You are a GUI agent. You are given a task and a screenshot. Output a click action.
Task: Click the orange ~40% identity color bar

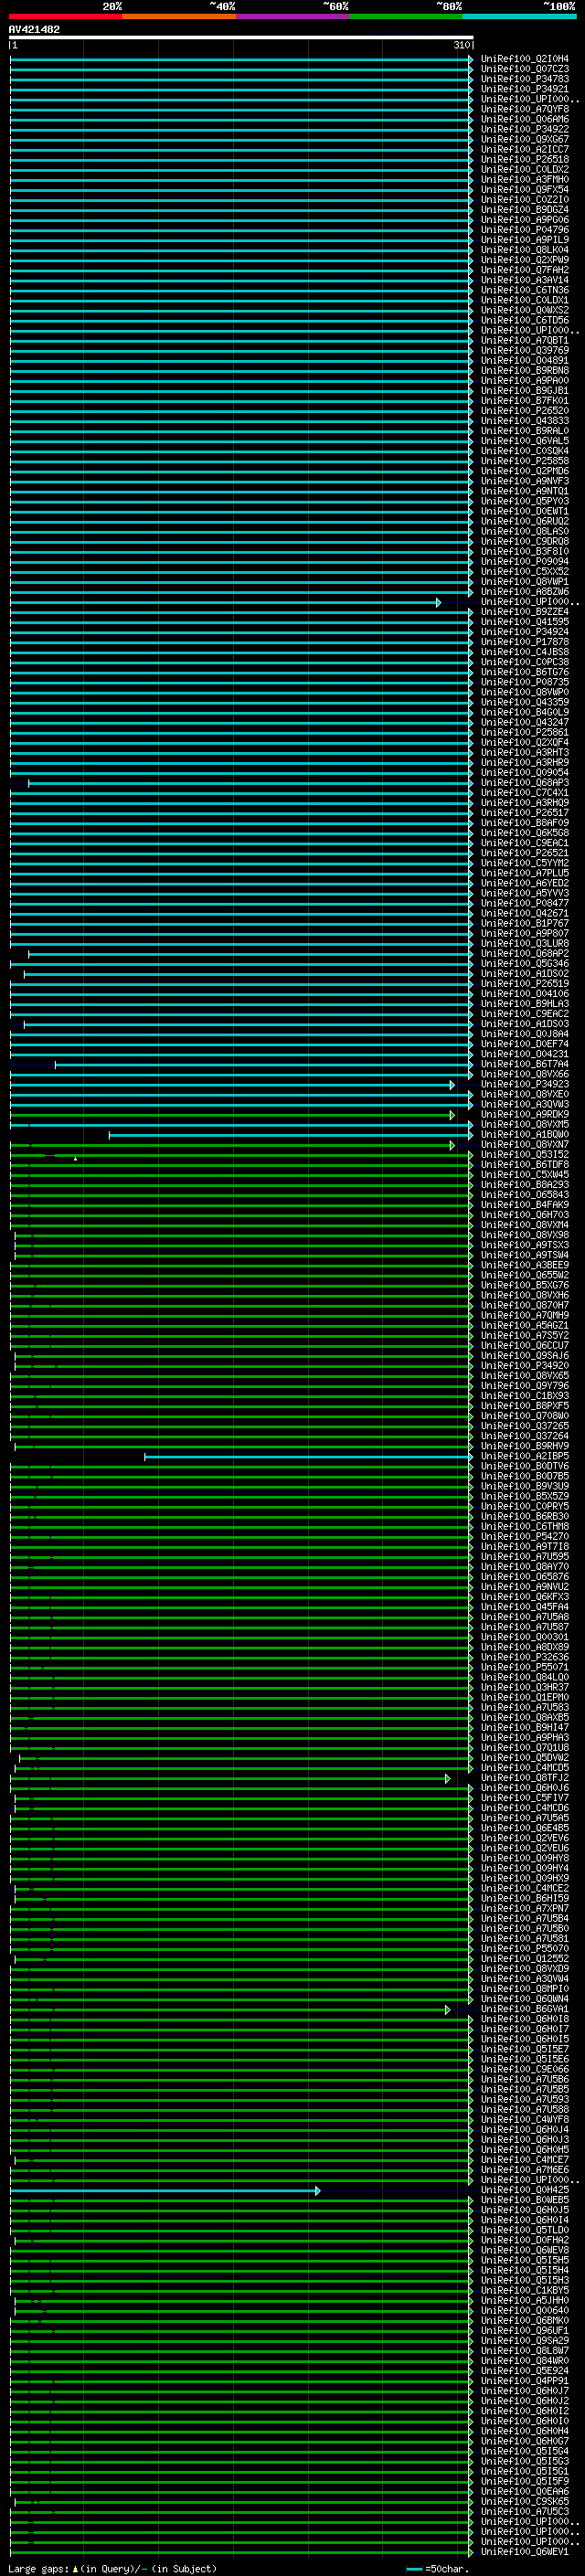pos(179,16)
